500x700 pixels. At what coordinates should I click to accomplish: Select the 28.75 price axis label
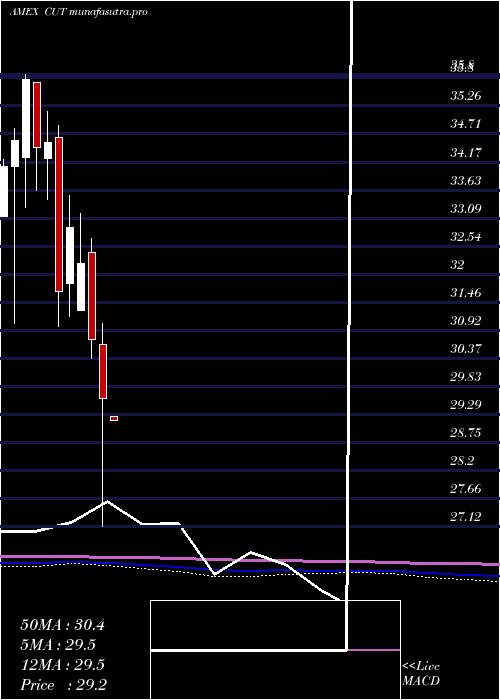tap(466, 433)
